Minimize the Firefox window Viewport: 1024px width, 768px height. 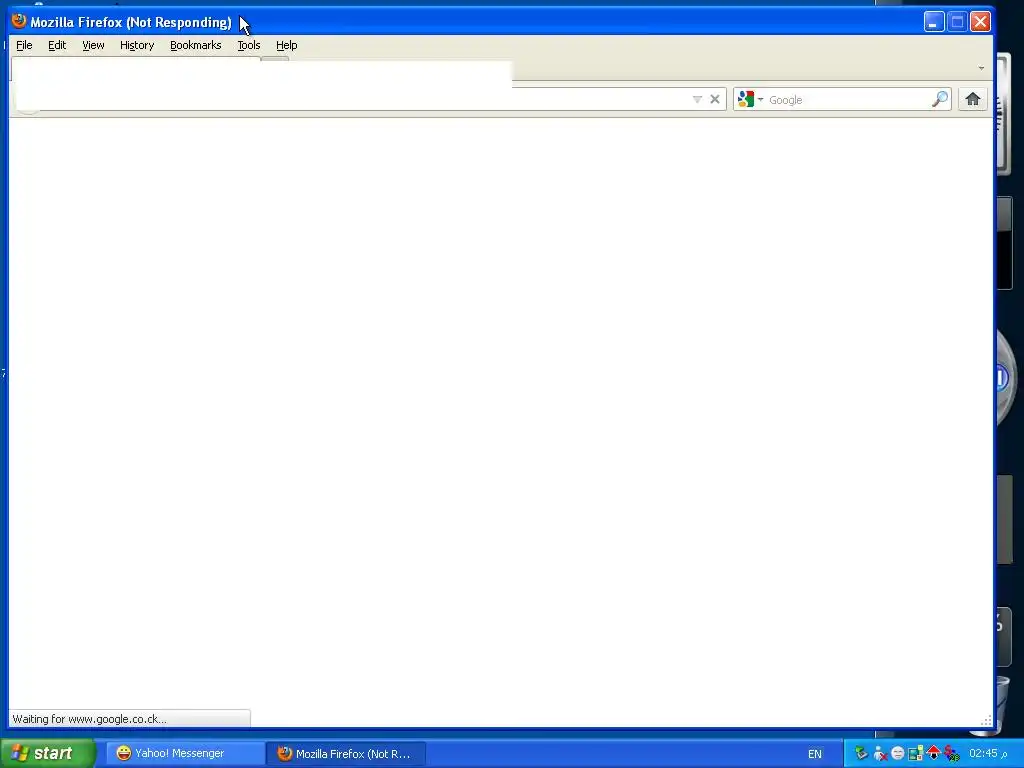pyautogui.click(x=934, y=22)
